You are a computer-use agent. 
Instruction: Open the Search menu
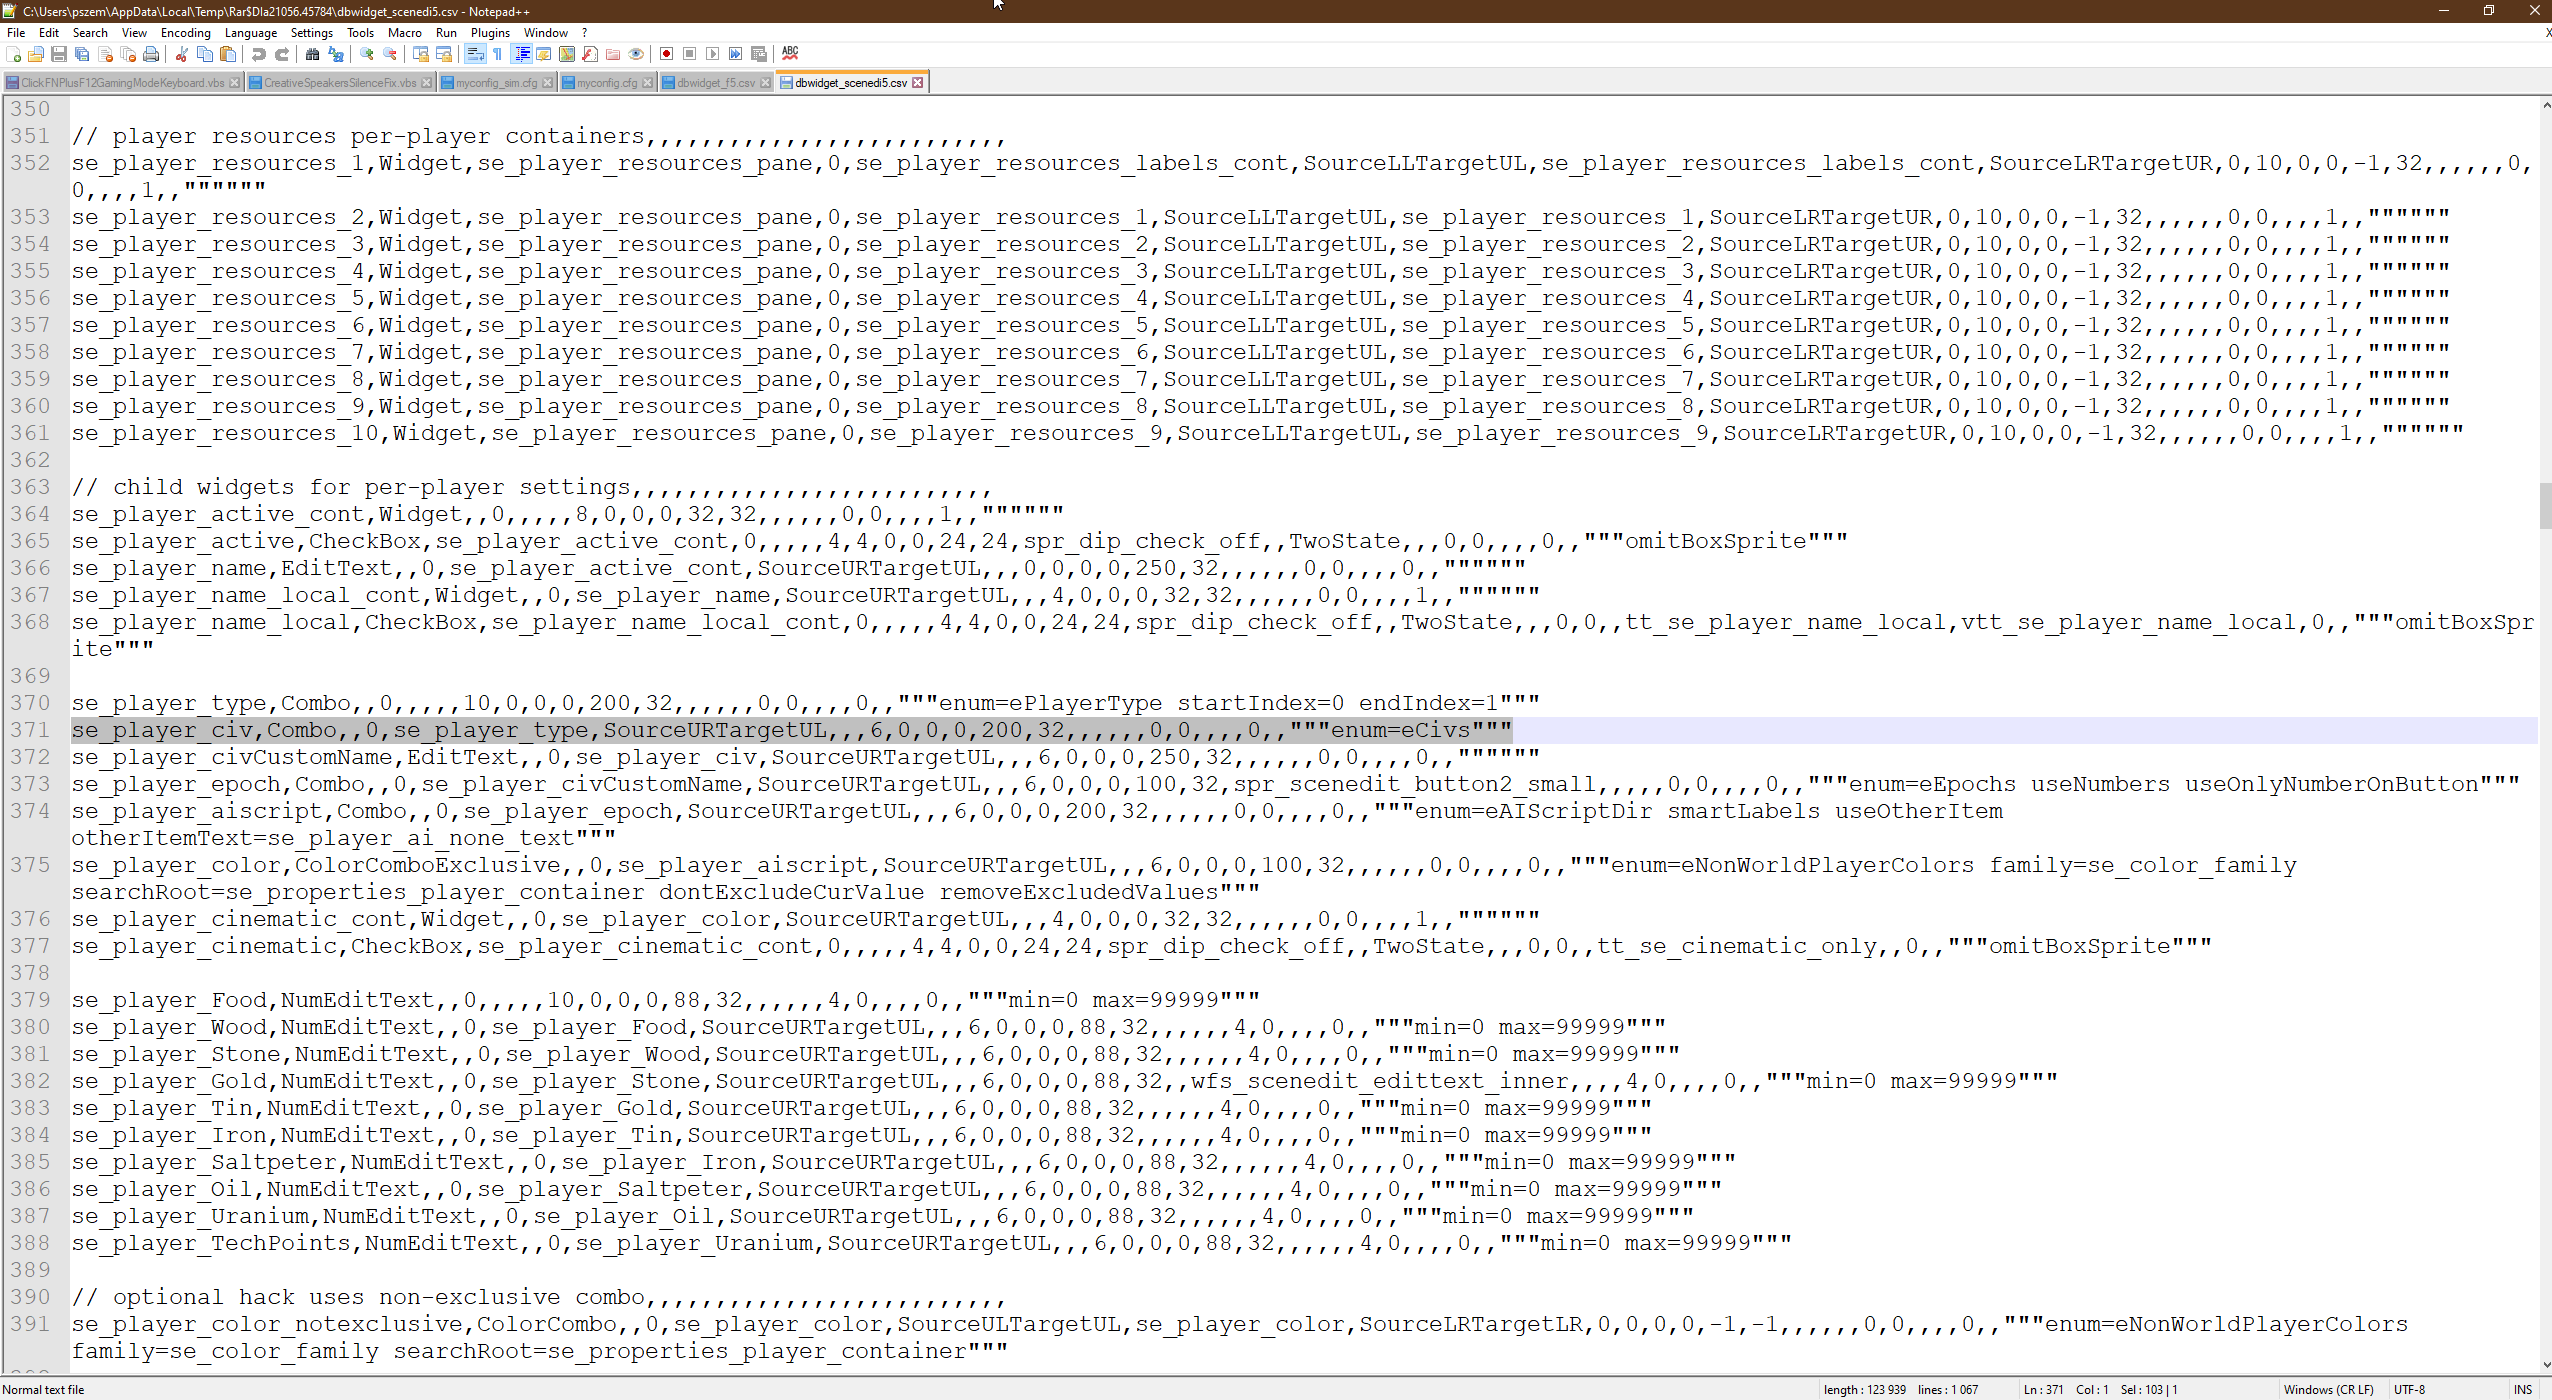(90, 33)
